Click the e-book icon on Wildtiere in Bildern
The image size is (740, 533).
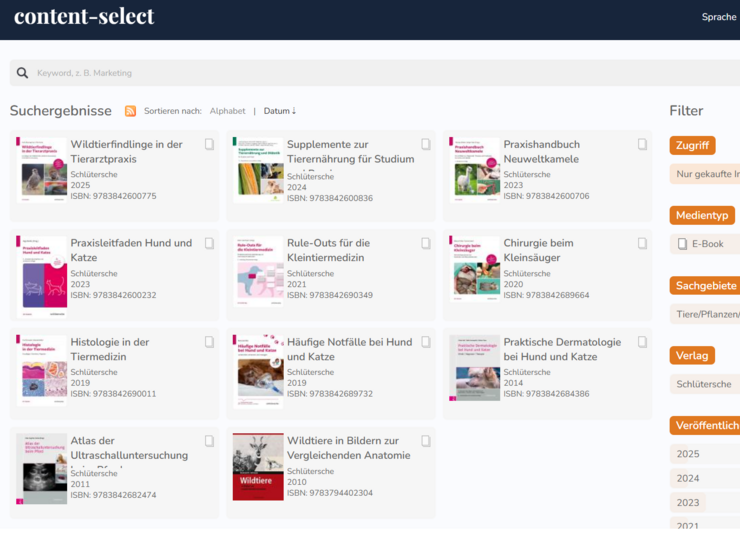[426, 441]
